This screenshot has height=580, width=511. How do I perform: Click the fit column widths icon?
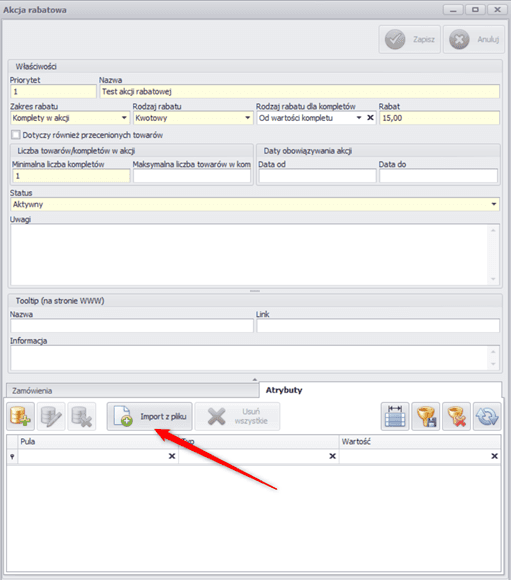coord(395,416)
